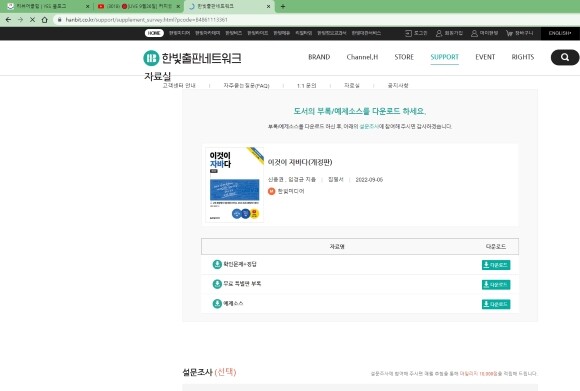The height and width of the screenshot is (391, 580).
Task: Open the SUPPORT menu
Action: click(445, 57)
